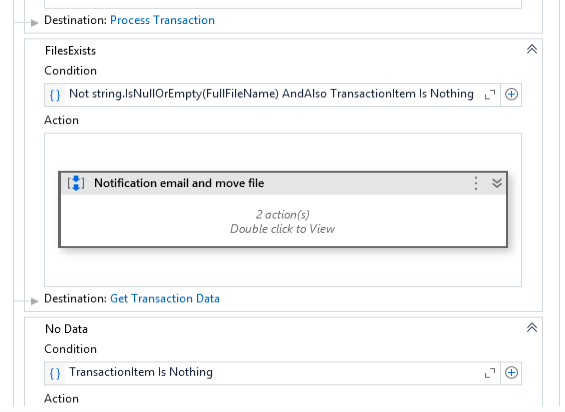
Task: Open options menu on Notification email sequence
Action: 476,183
